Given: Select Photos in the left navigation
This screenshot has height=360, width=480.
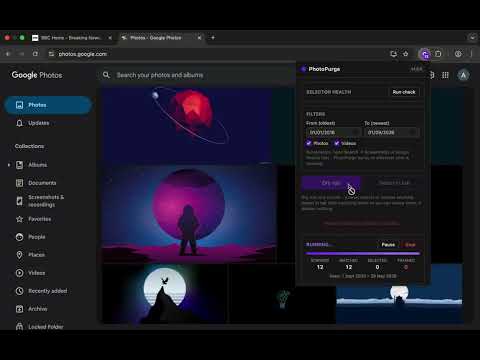Looking at the screenshot, I should (48, 105).
